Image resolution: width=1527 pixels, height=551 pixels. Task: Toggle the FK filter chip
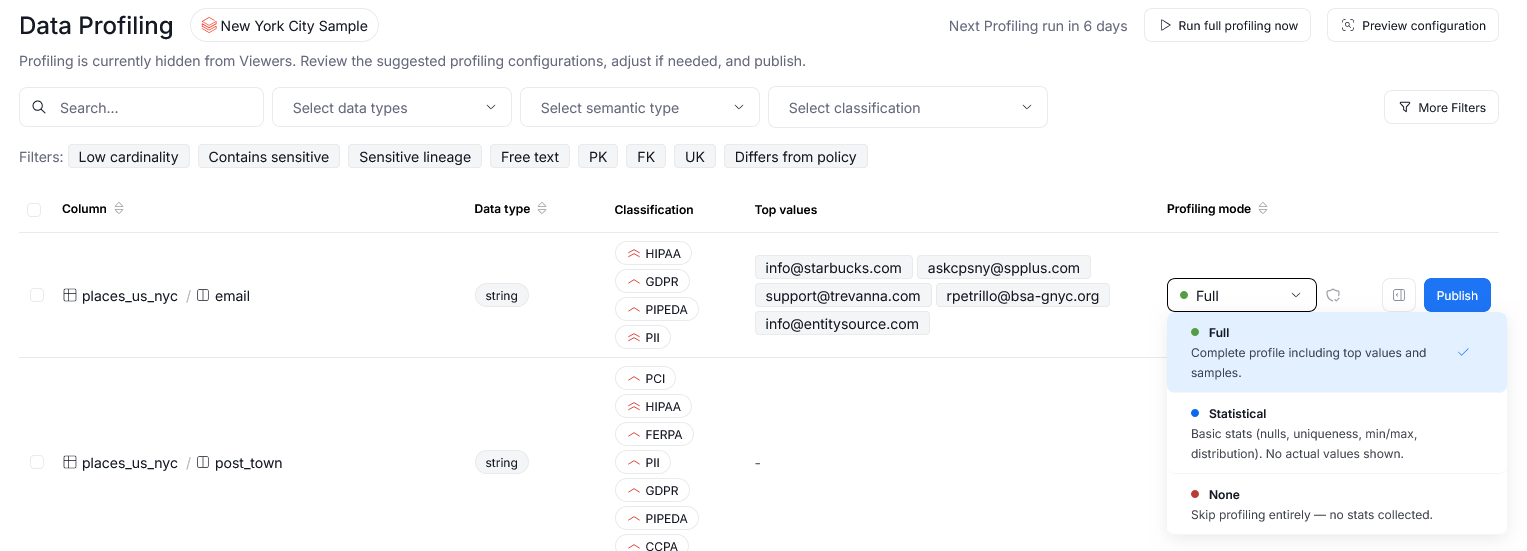tap(646, 156)
